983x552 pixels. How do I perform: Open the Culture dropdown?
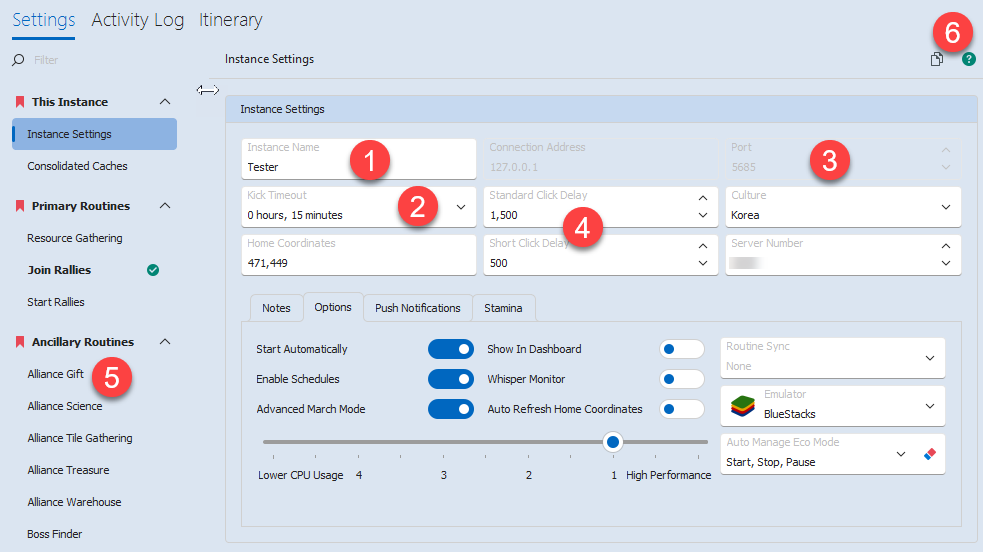(945, 207)
